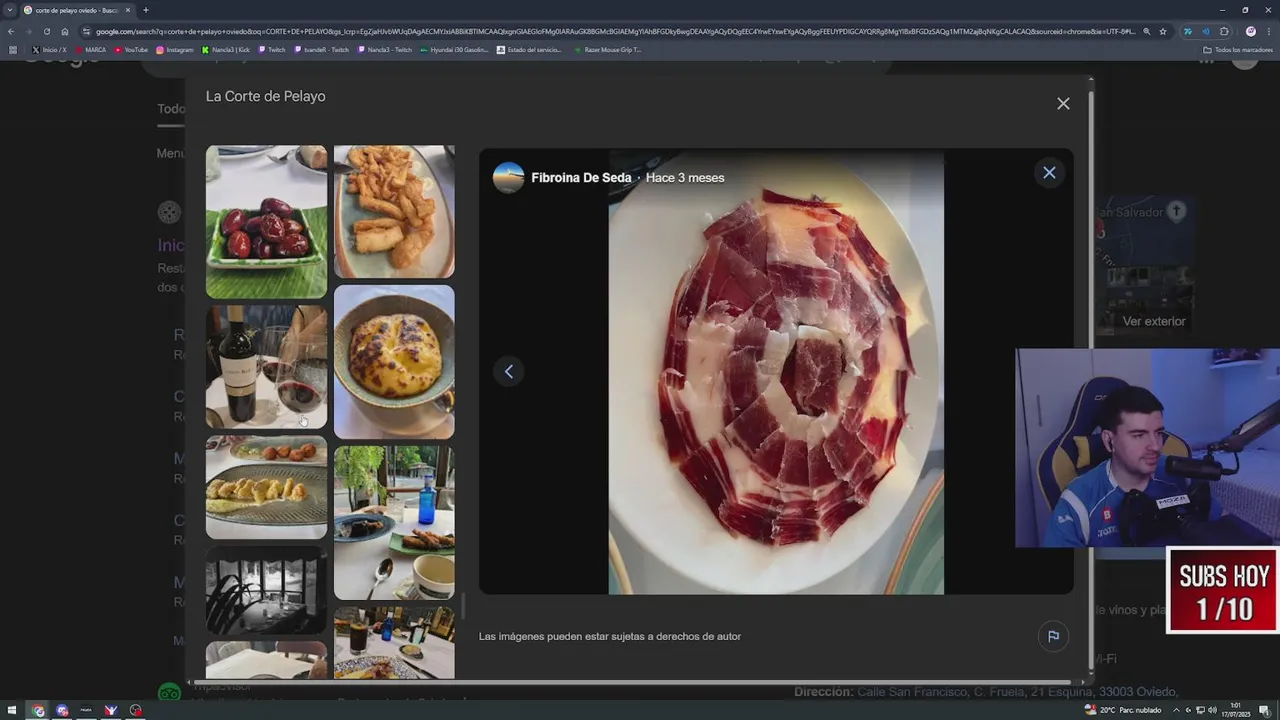Click the La Corte de Pelayo gallery title

pos(266,97)
